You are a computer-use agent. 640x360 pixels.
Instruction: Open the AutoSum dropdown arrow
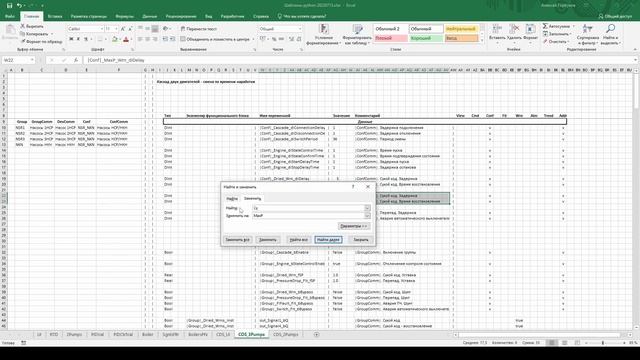[x=574, y=26]
